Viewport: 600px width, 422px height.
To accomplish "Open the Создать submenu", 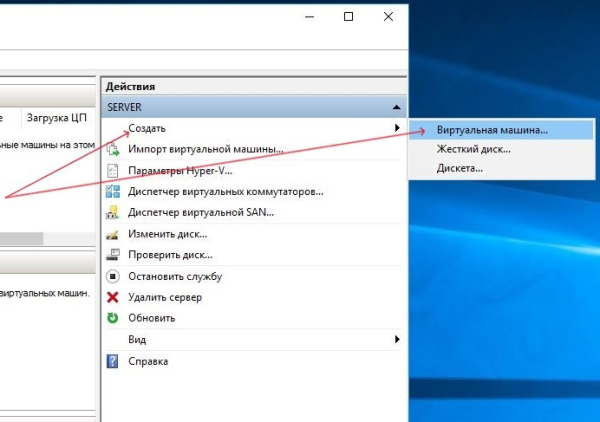I will click(x=253, y=128).
